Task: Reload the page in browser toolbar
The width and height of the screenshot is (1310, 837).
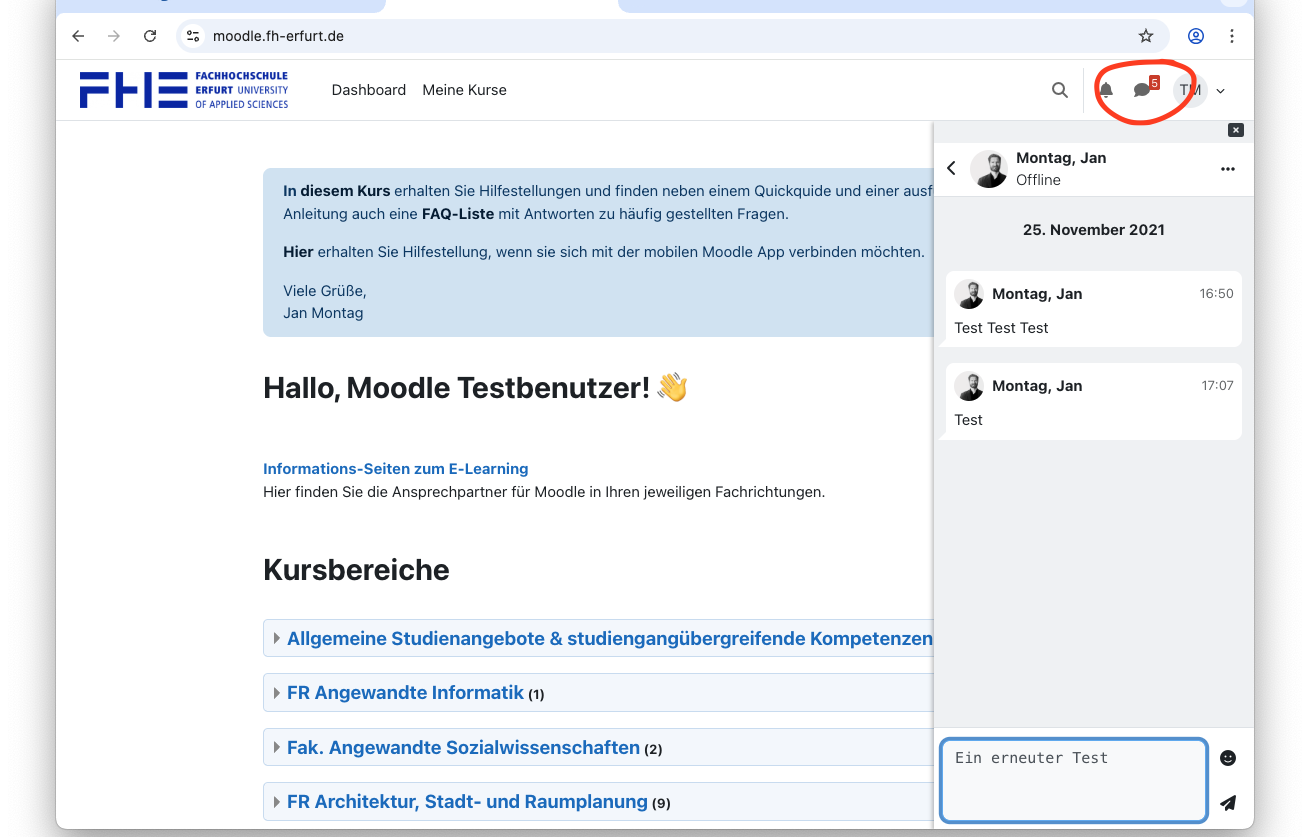Action: 150,36
